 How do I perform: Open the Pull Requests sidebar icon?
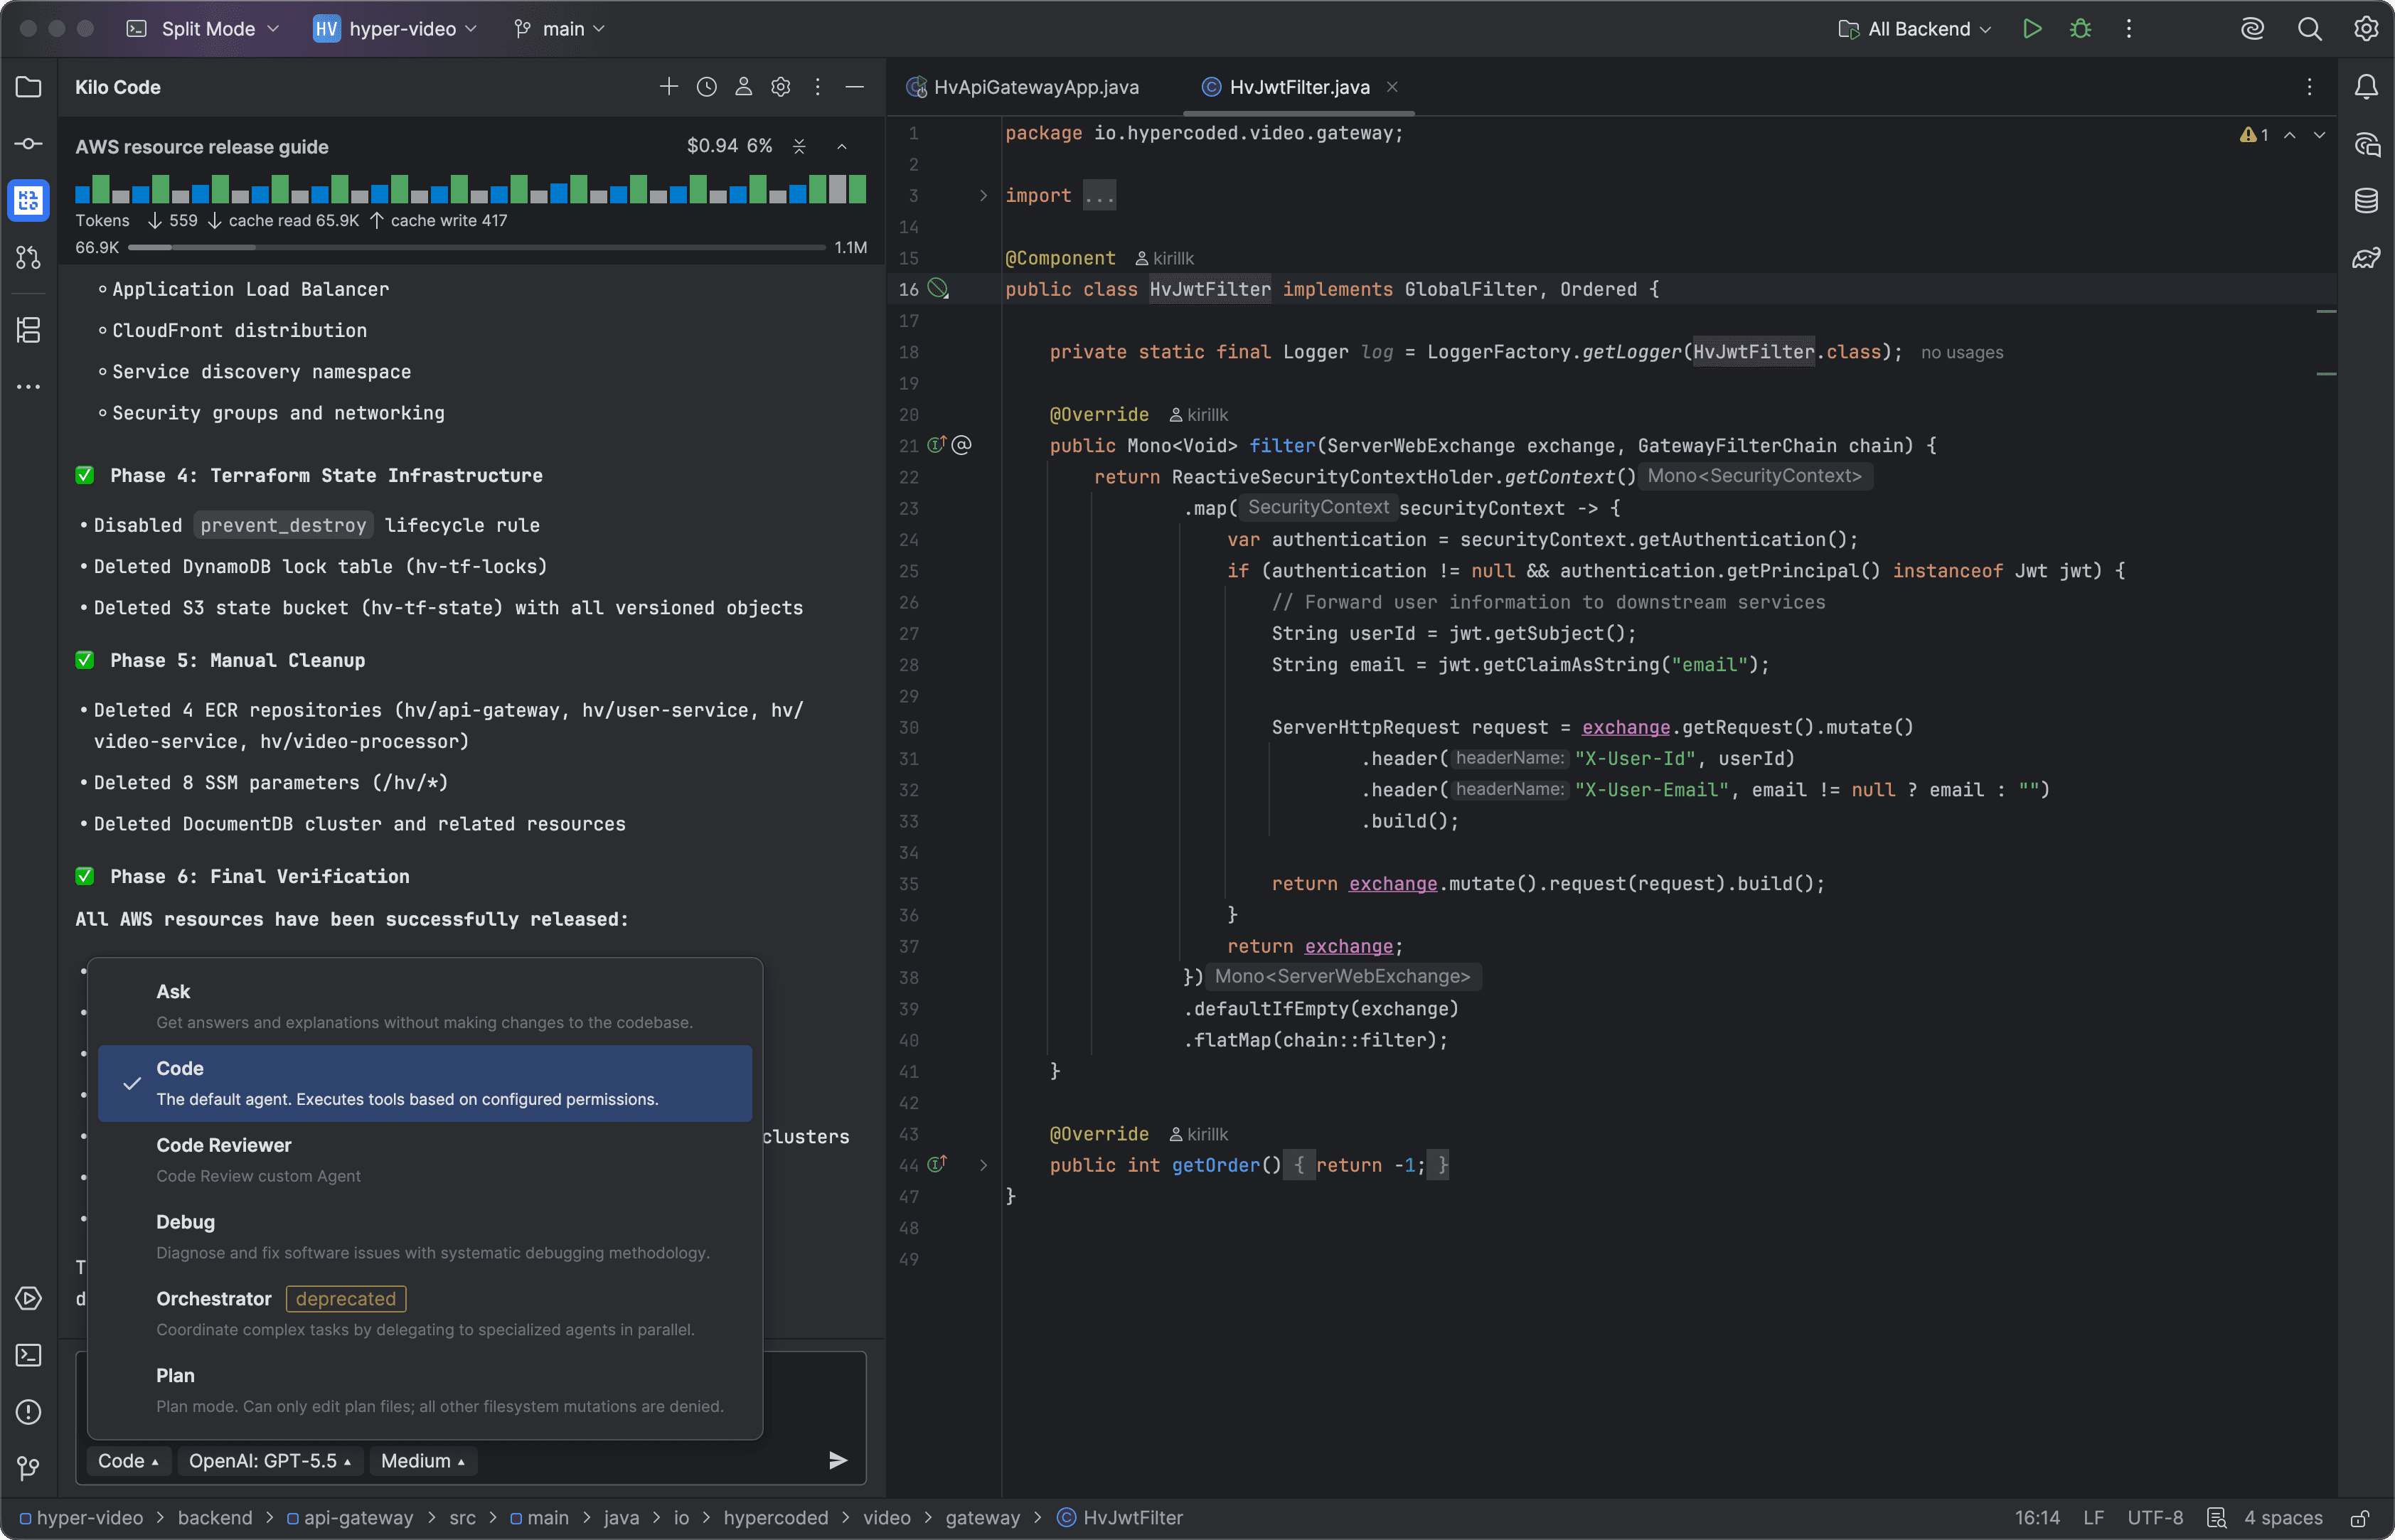click(x=28, y=258)
